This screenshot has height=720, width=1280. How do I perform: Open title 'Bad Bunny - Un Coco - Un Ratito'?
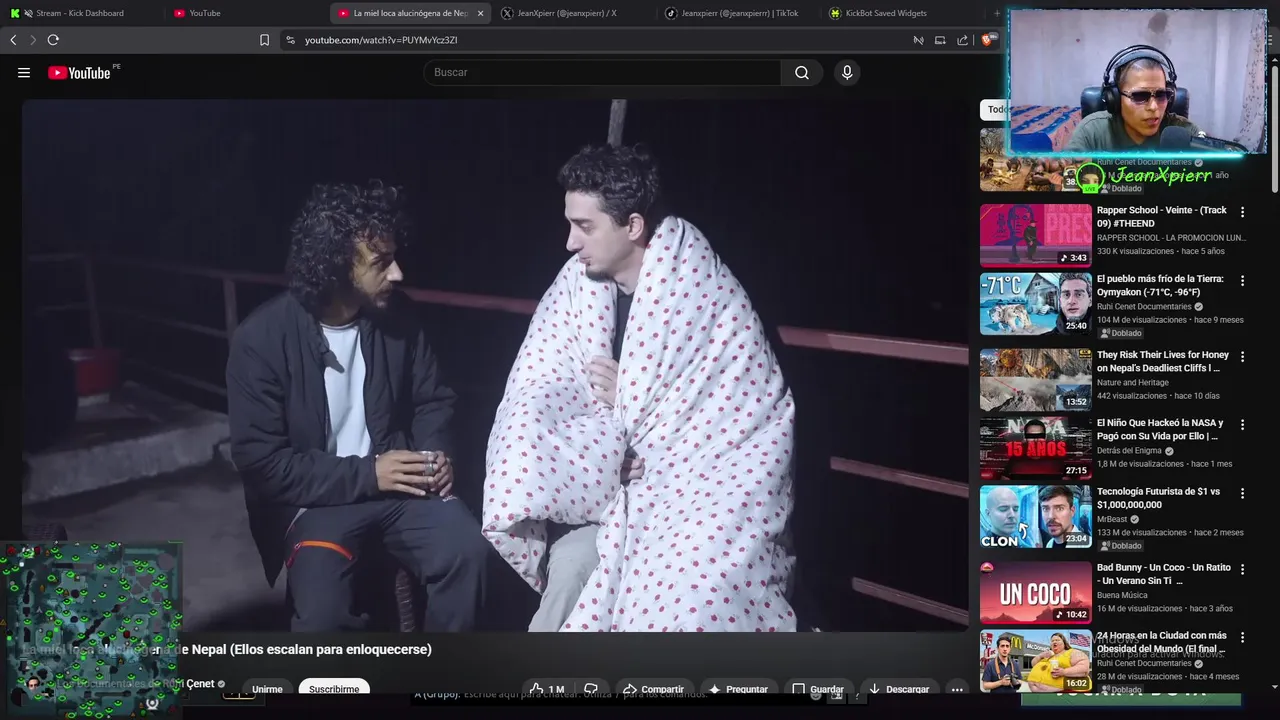[1164, 574]
